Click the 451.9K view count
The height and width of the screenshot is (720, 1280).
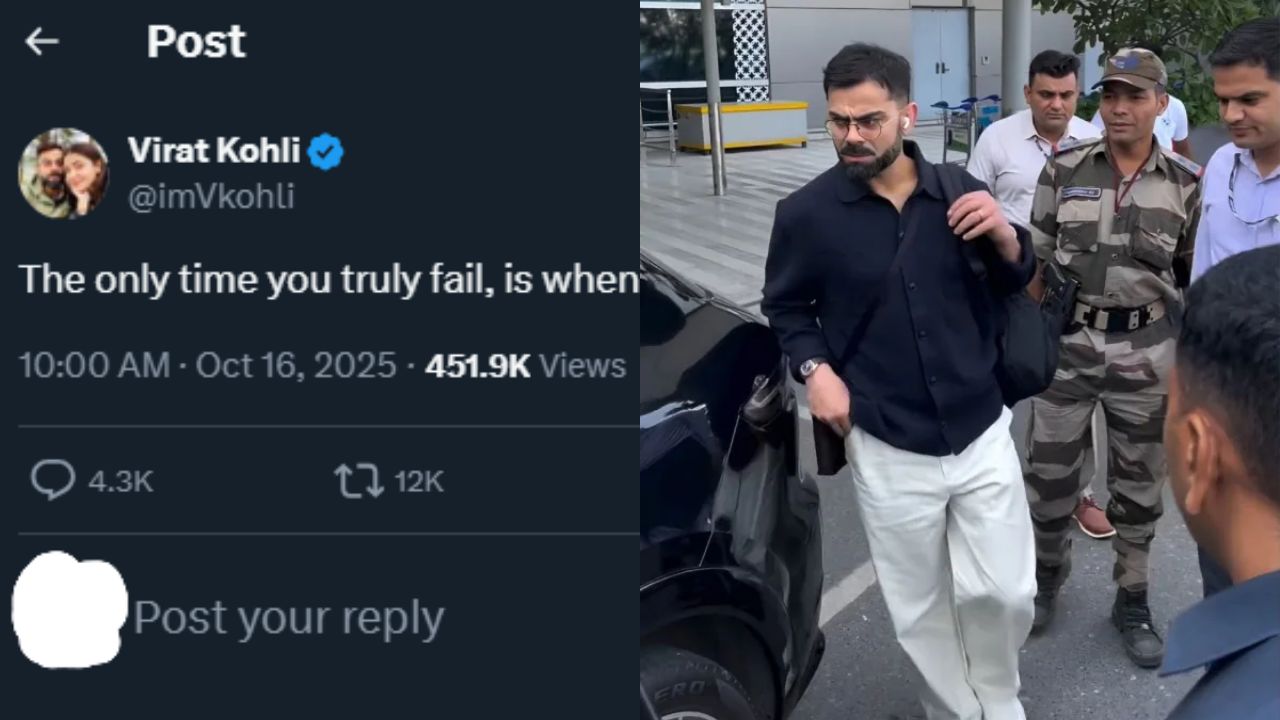(477, 366)
